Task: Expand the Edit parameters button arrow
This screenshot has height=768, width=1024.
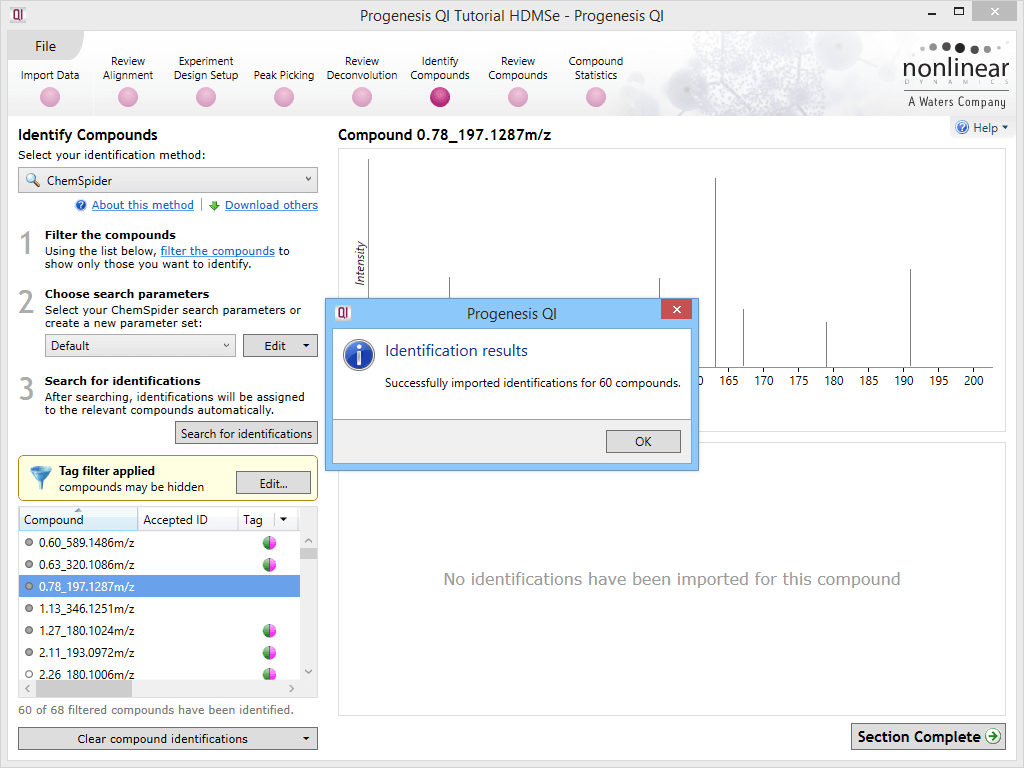Action: [306, 345]
